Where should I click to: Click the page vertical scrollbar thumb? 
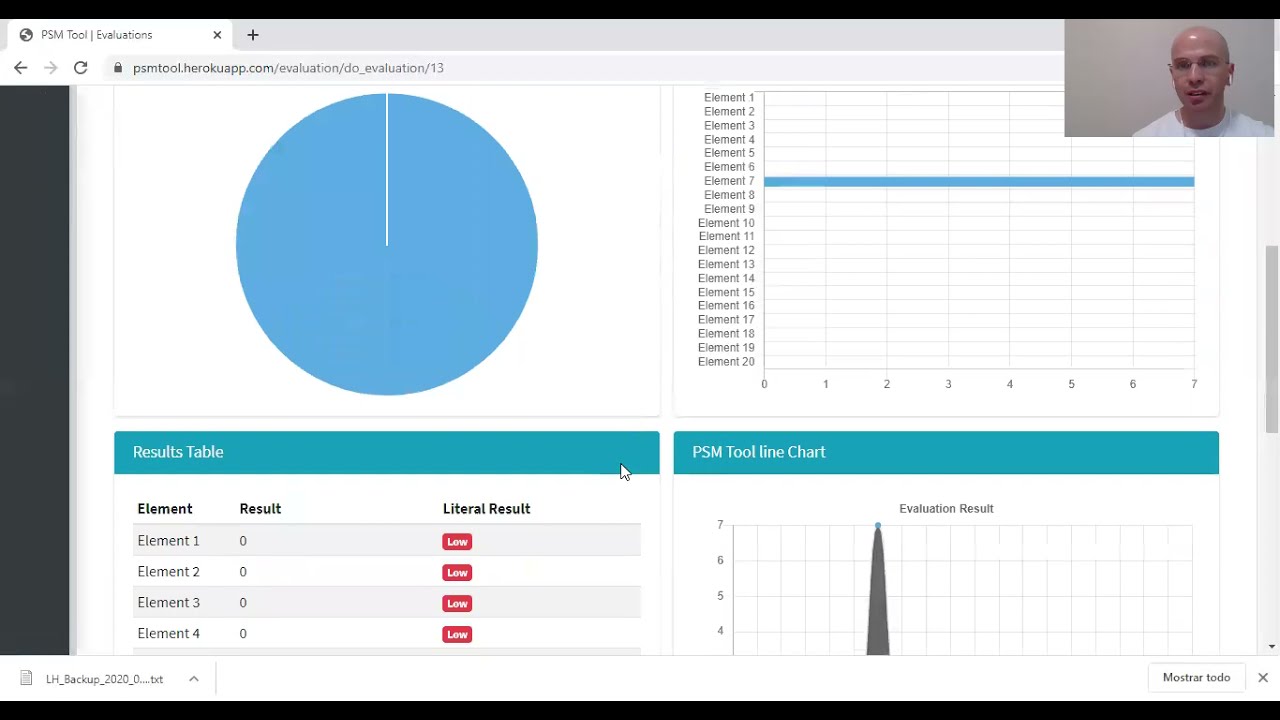[1272, 339]
